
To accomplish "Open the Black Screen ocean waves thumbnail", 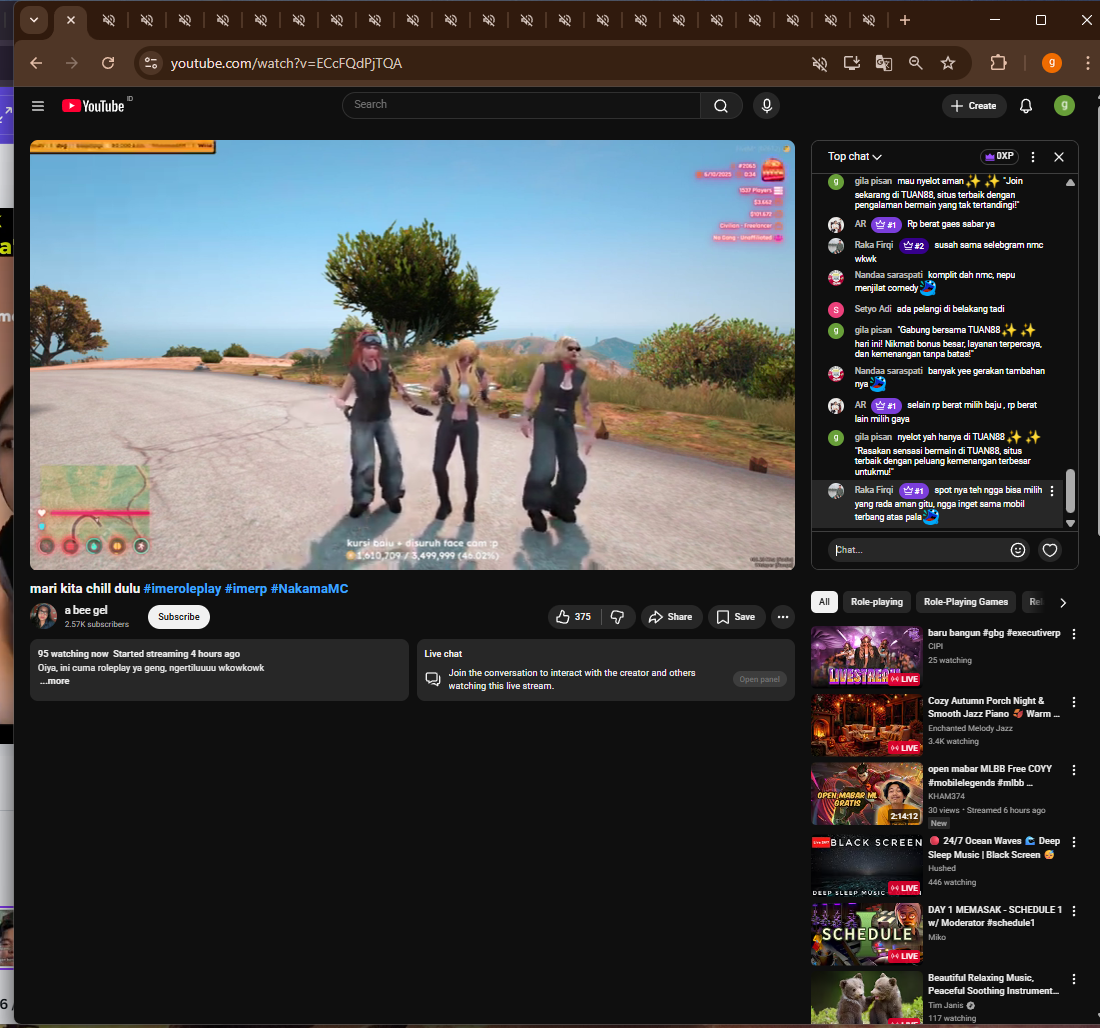I will click(866, 865).
